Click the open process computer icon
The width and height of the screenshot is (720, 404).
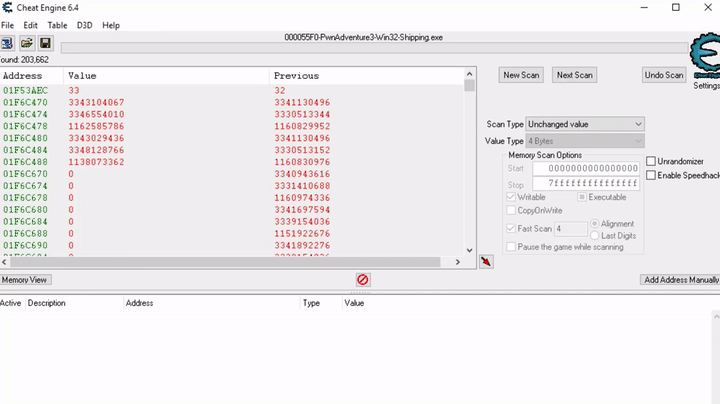point(7,43)
